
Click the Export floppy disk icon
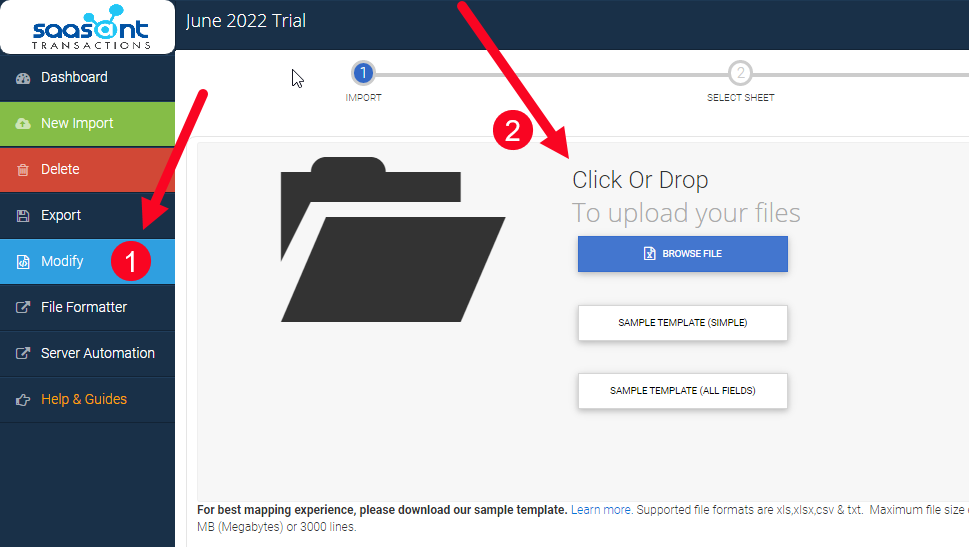pyautogui.click(x=23, y=216)
